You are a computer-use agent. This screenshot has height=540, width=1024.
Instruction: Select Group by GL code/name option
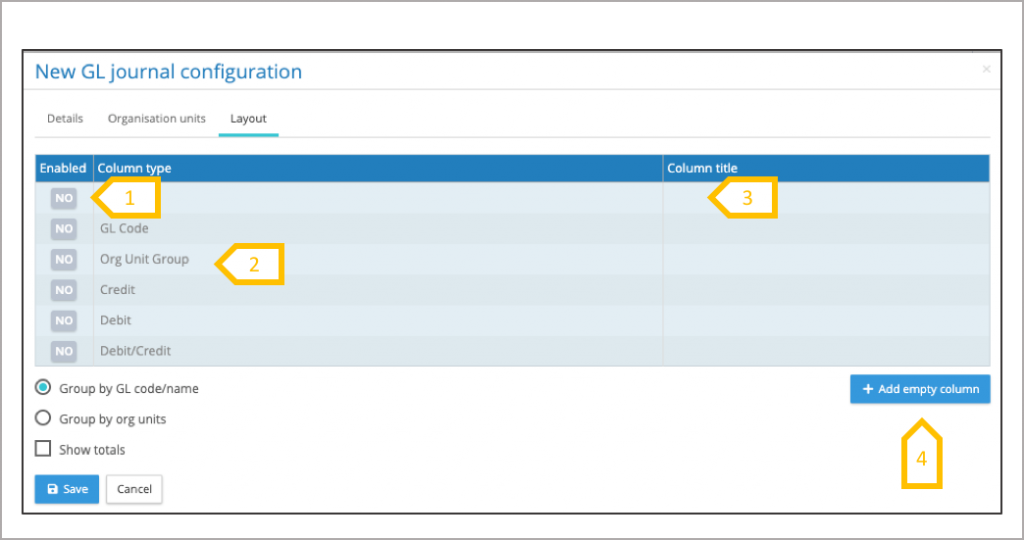43,388
